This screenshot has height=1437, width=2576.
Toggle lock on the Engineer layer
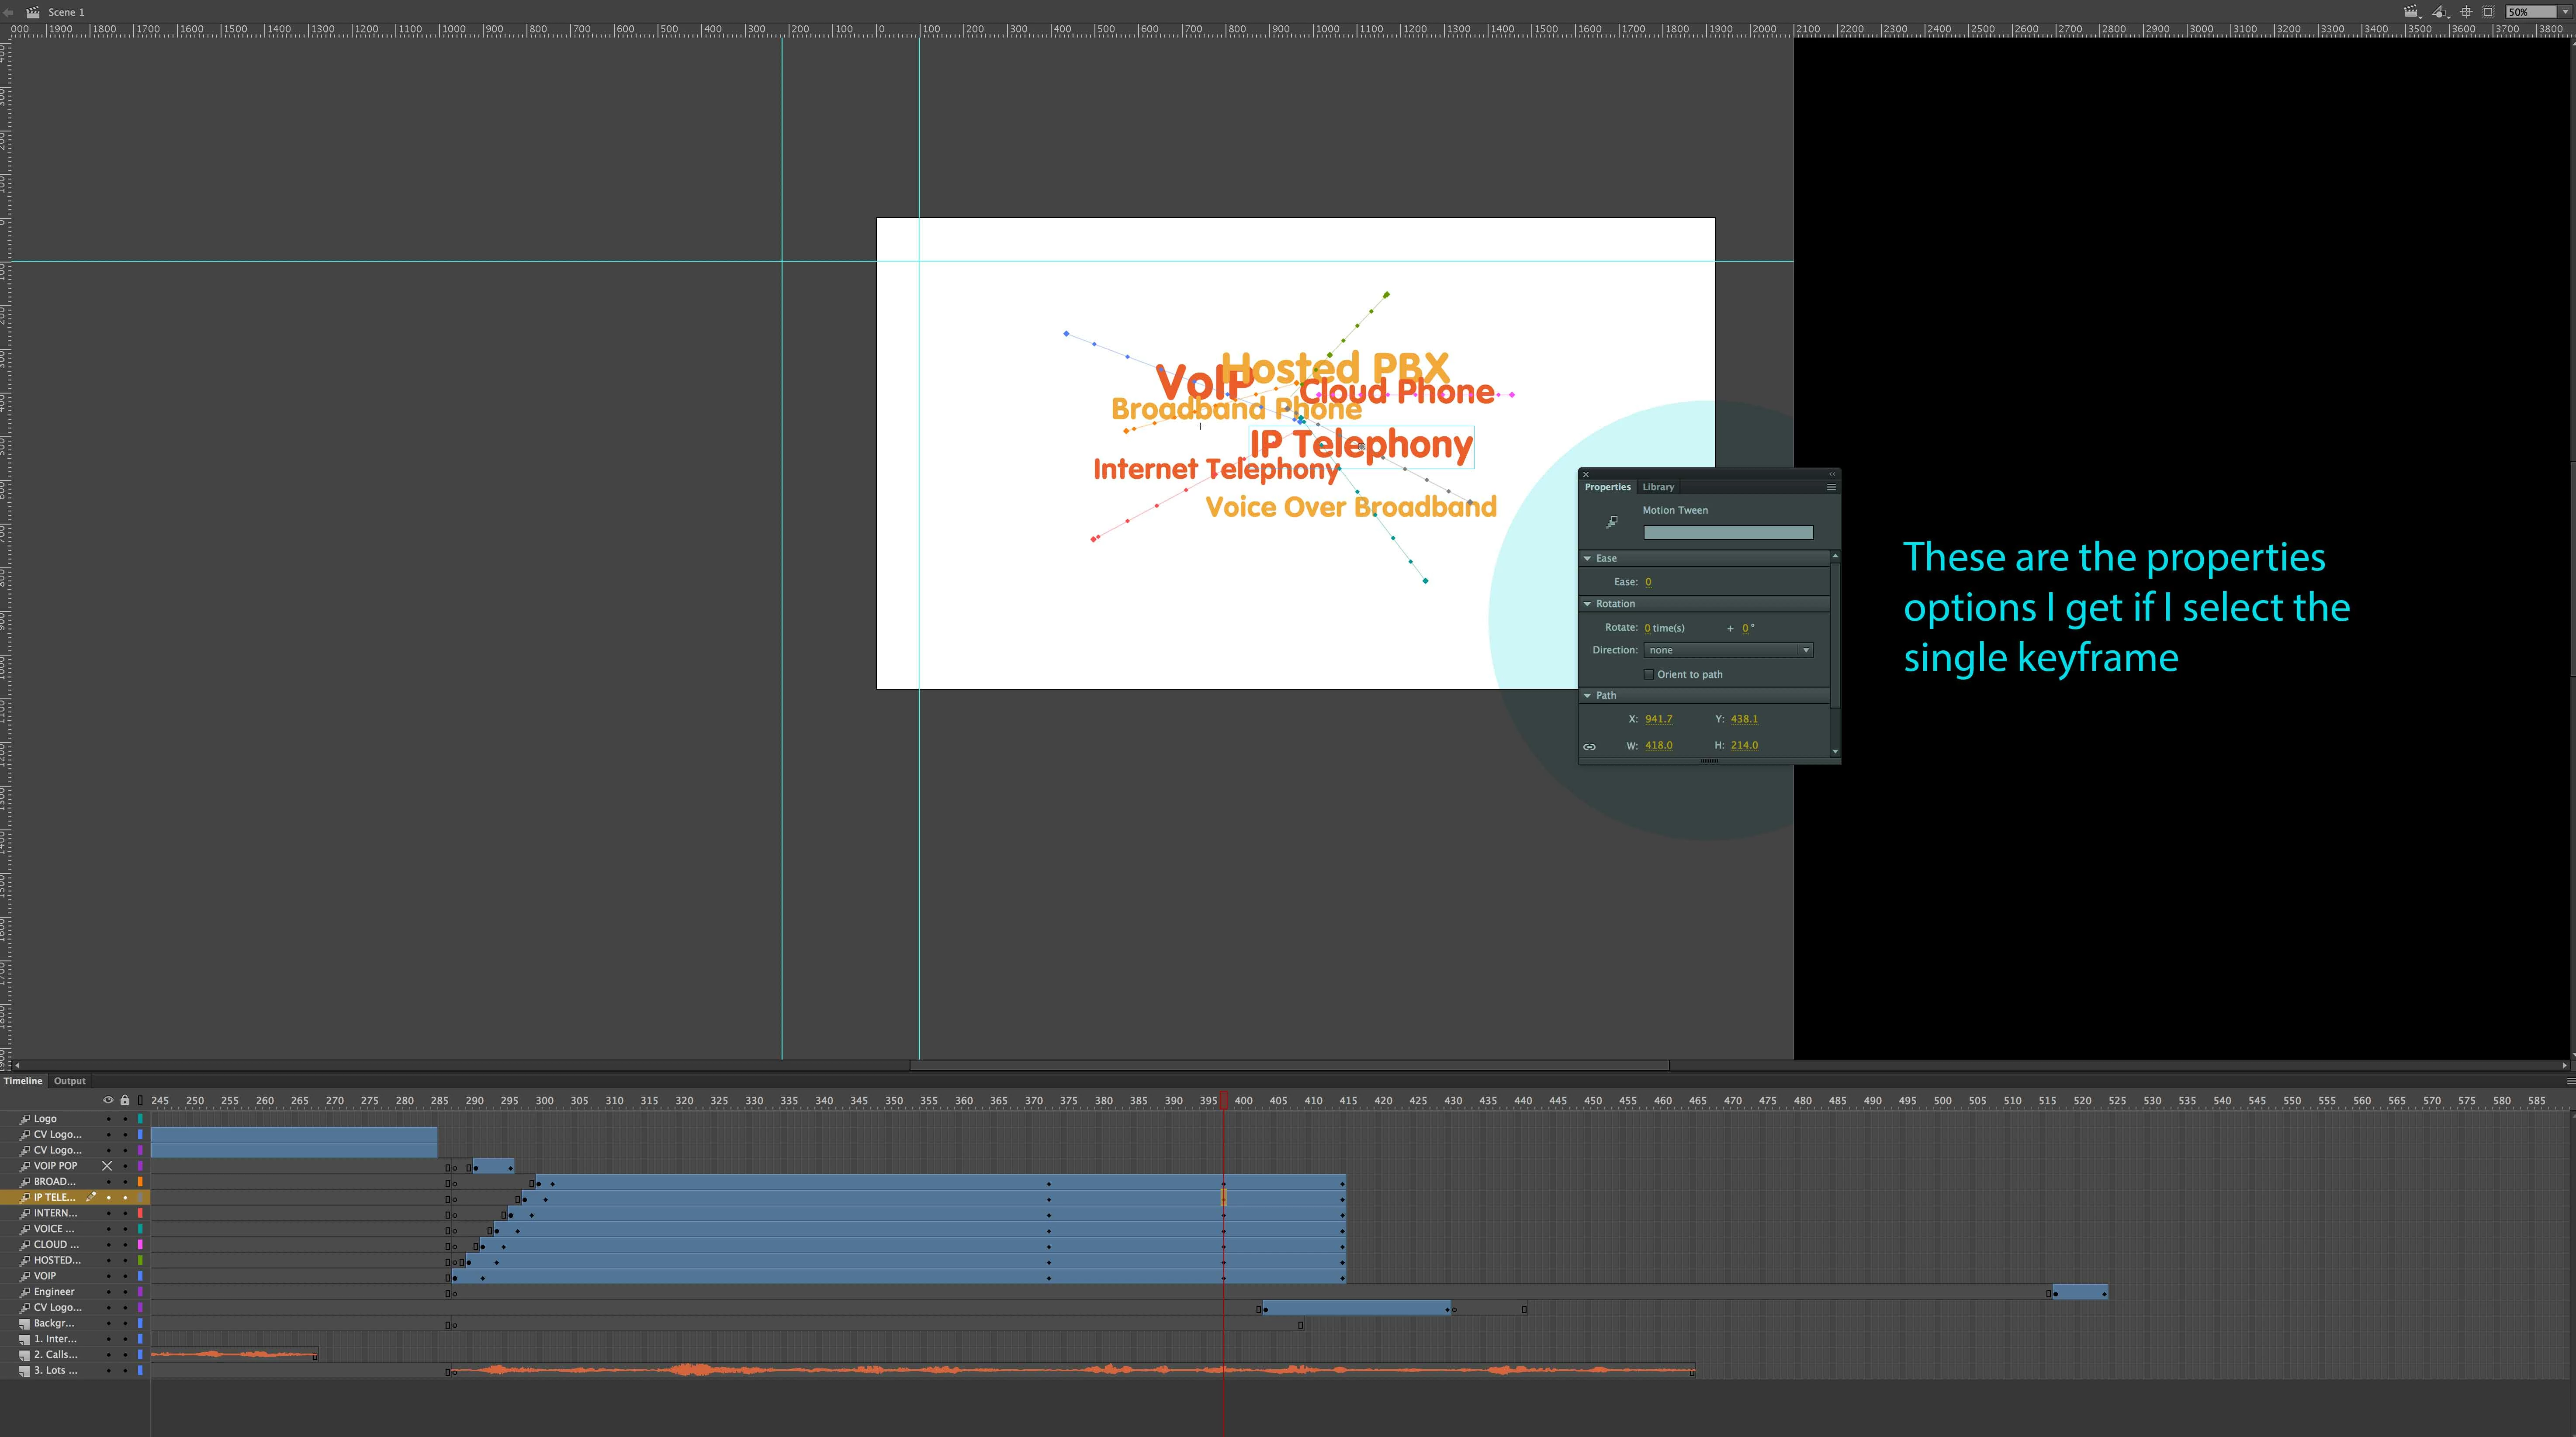click(125, 1292)
